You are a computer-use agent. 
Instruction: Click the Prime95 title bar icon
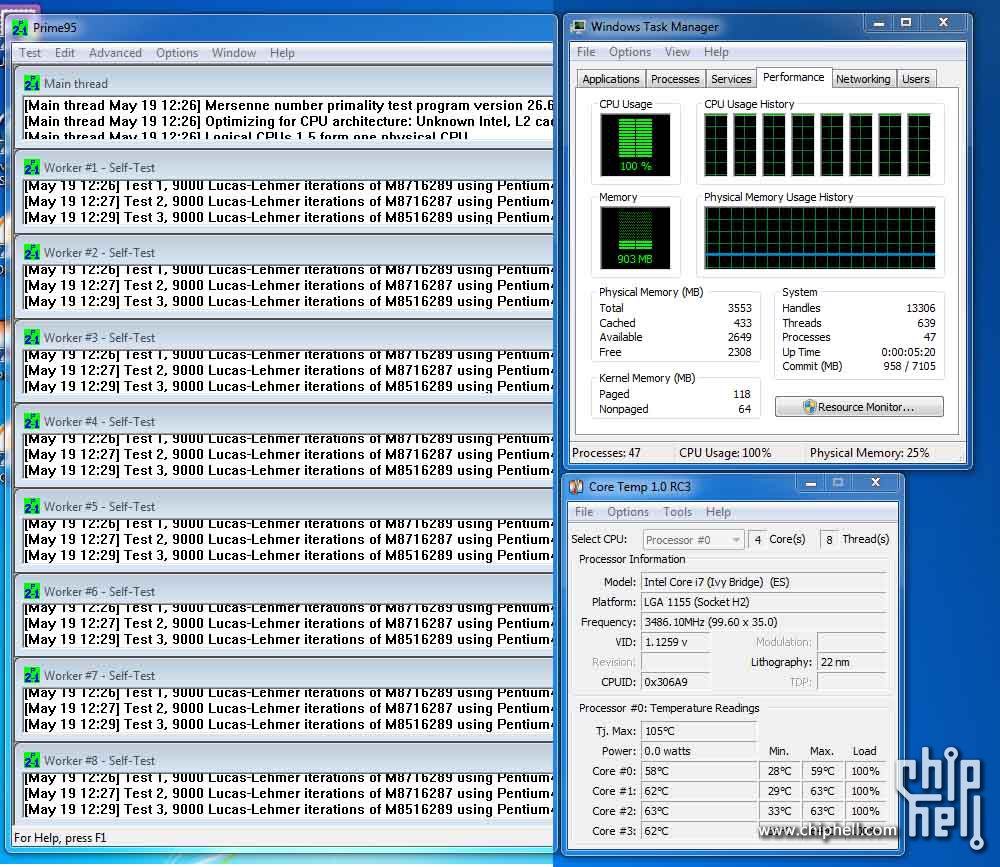tap(20, 28)
